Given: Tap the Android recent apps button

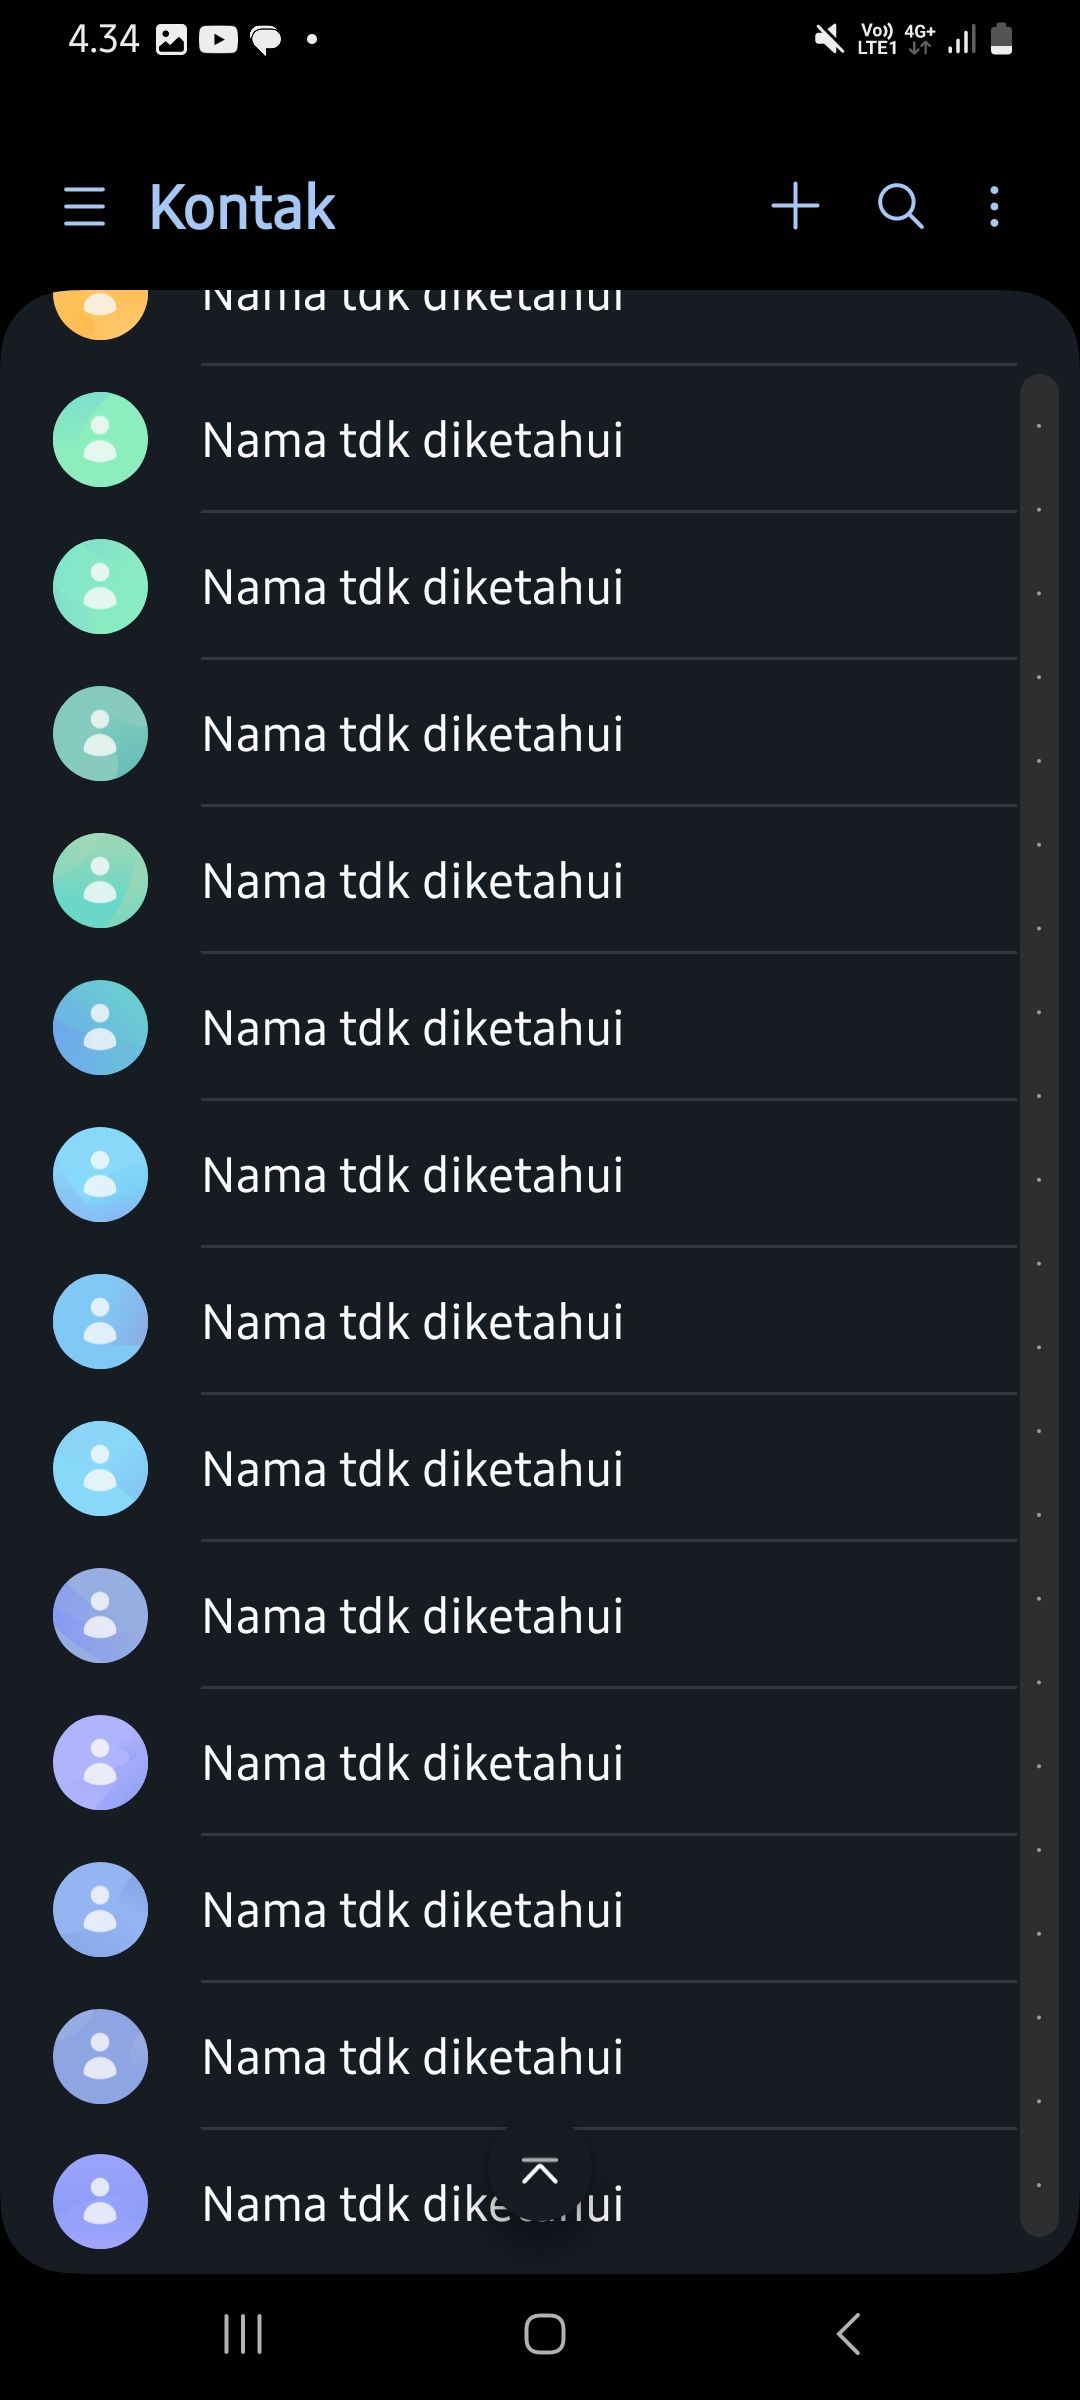Looking at the screenshot, I should tap(243, 2334).
